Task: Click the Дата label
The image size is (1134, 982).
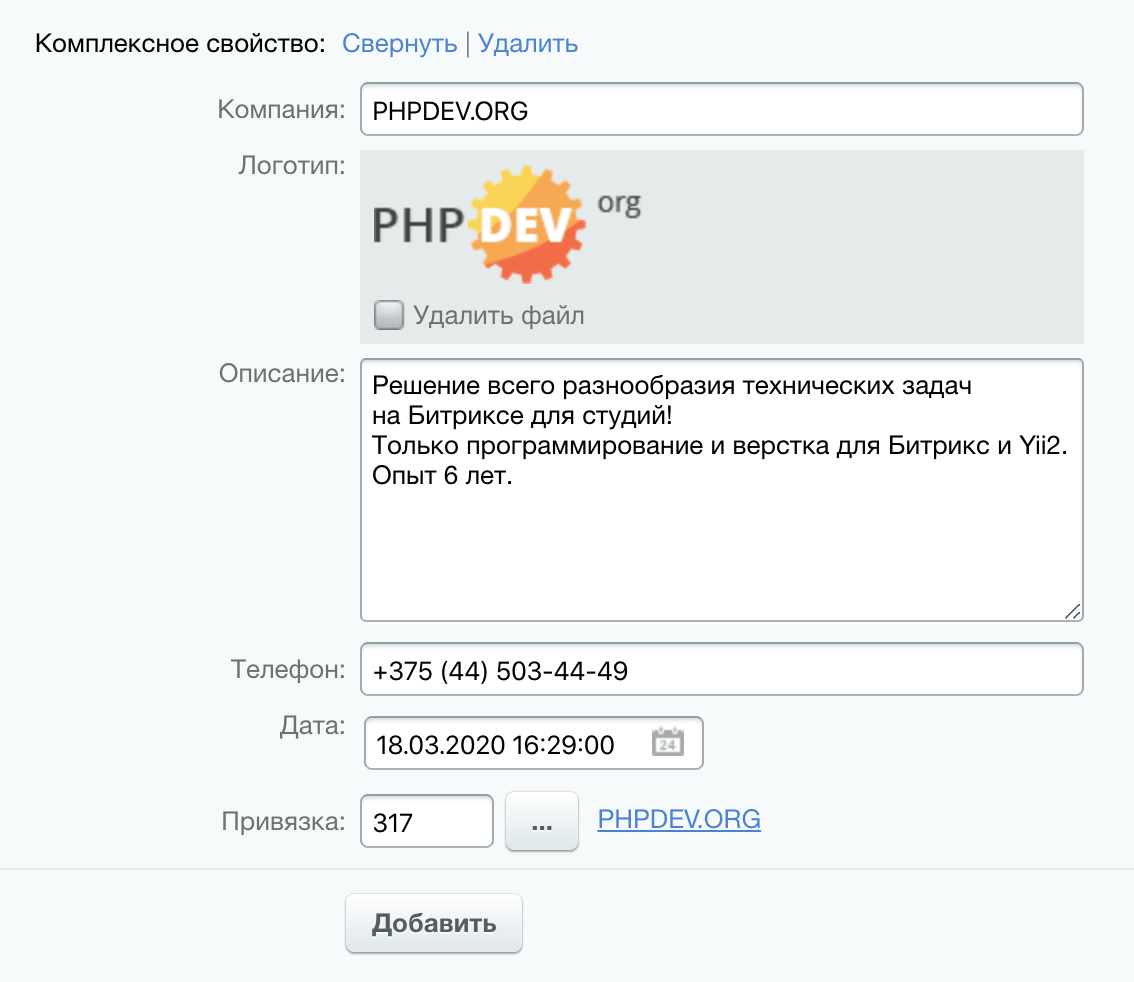Action: pos(312,725)
